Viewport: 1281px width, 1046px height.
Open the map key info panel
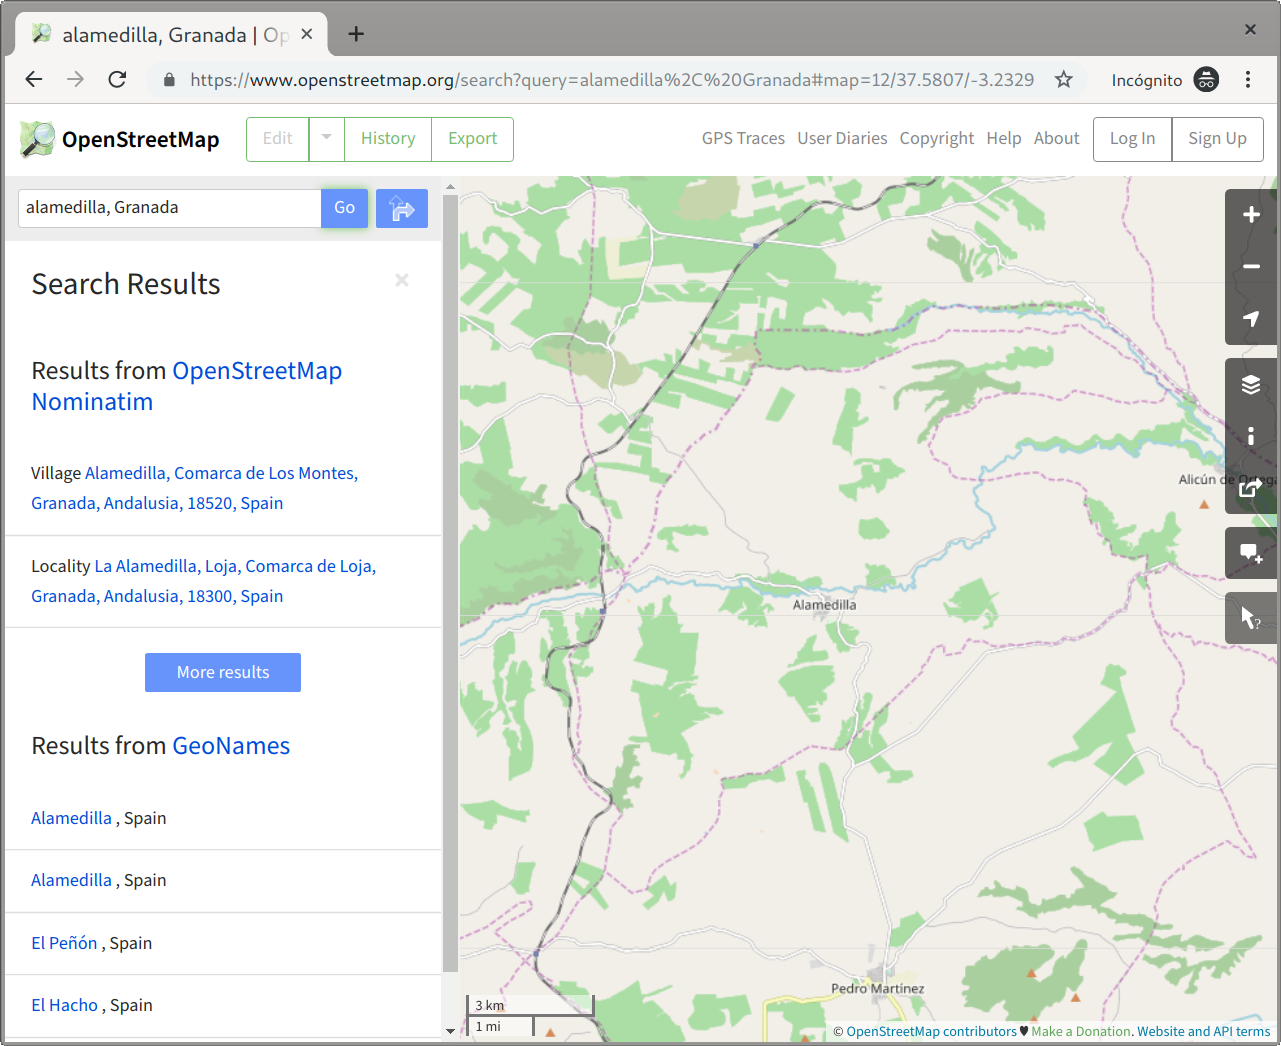pos(1251,436)
